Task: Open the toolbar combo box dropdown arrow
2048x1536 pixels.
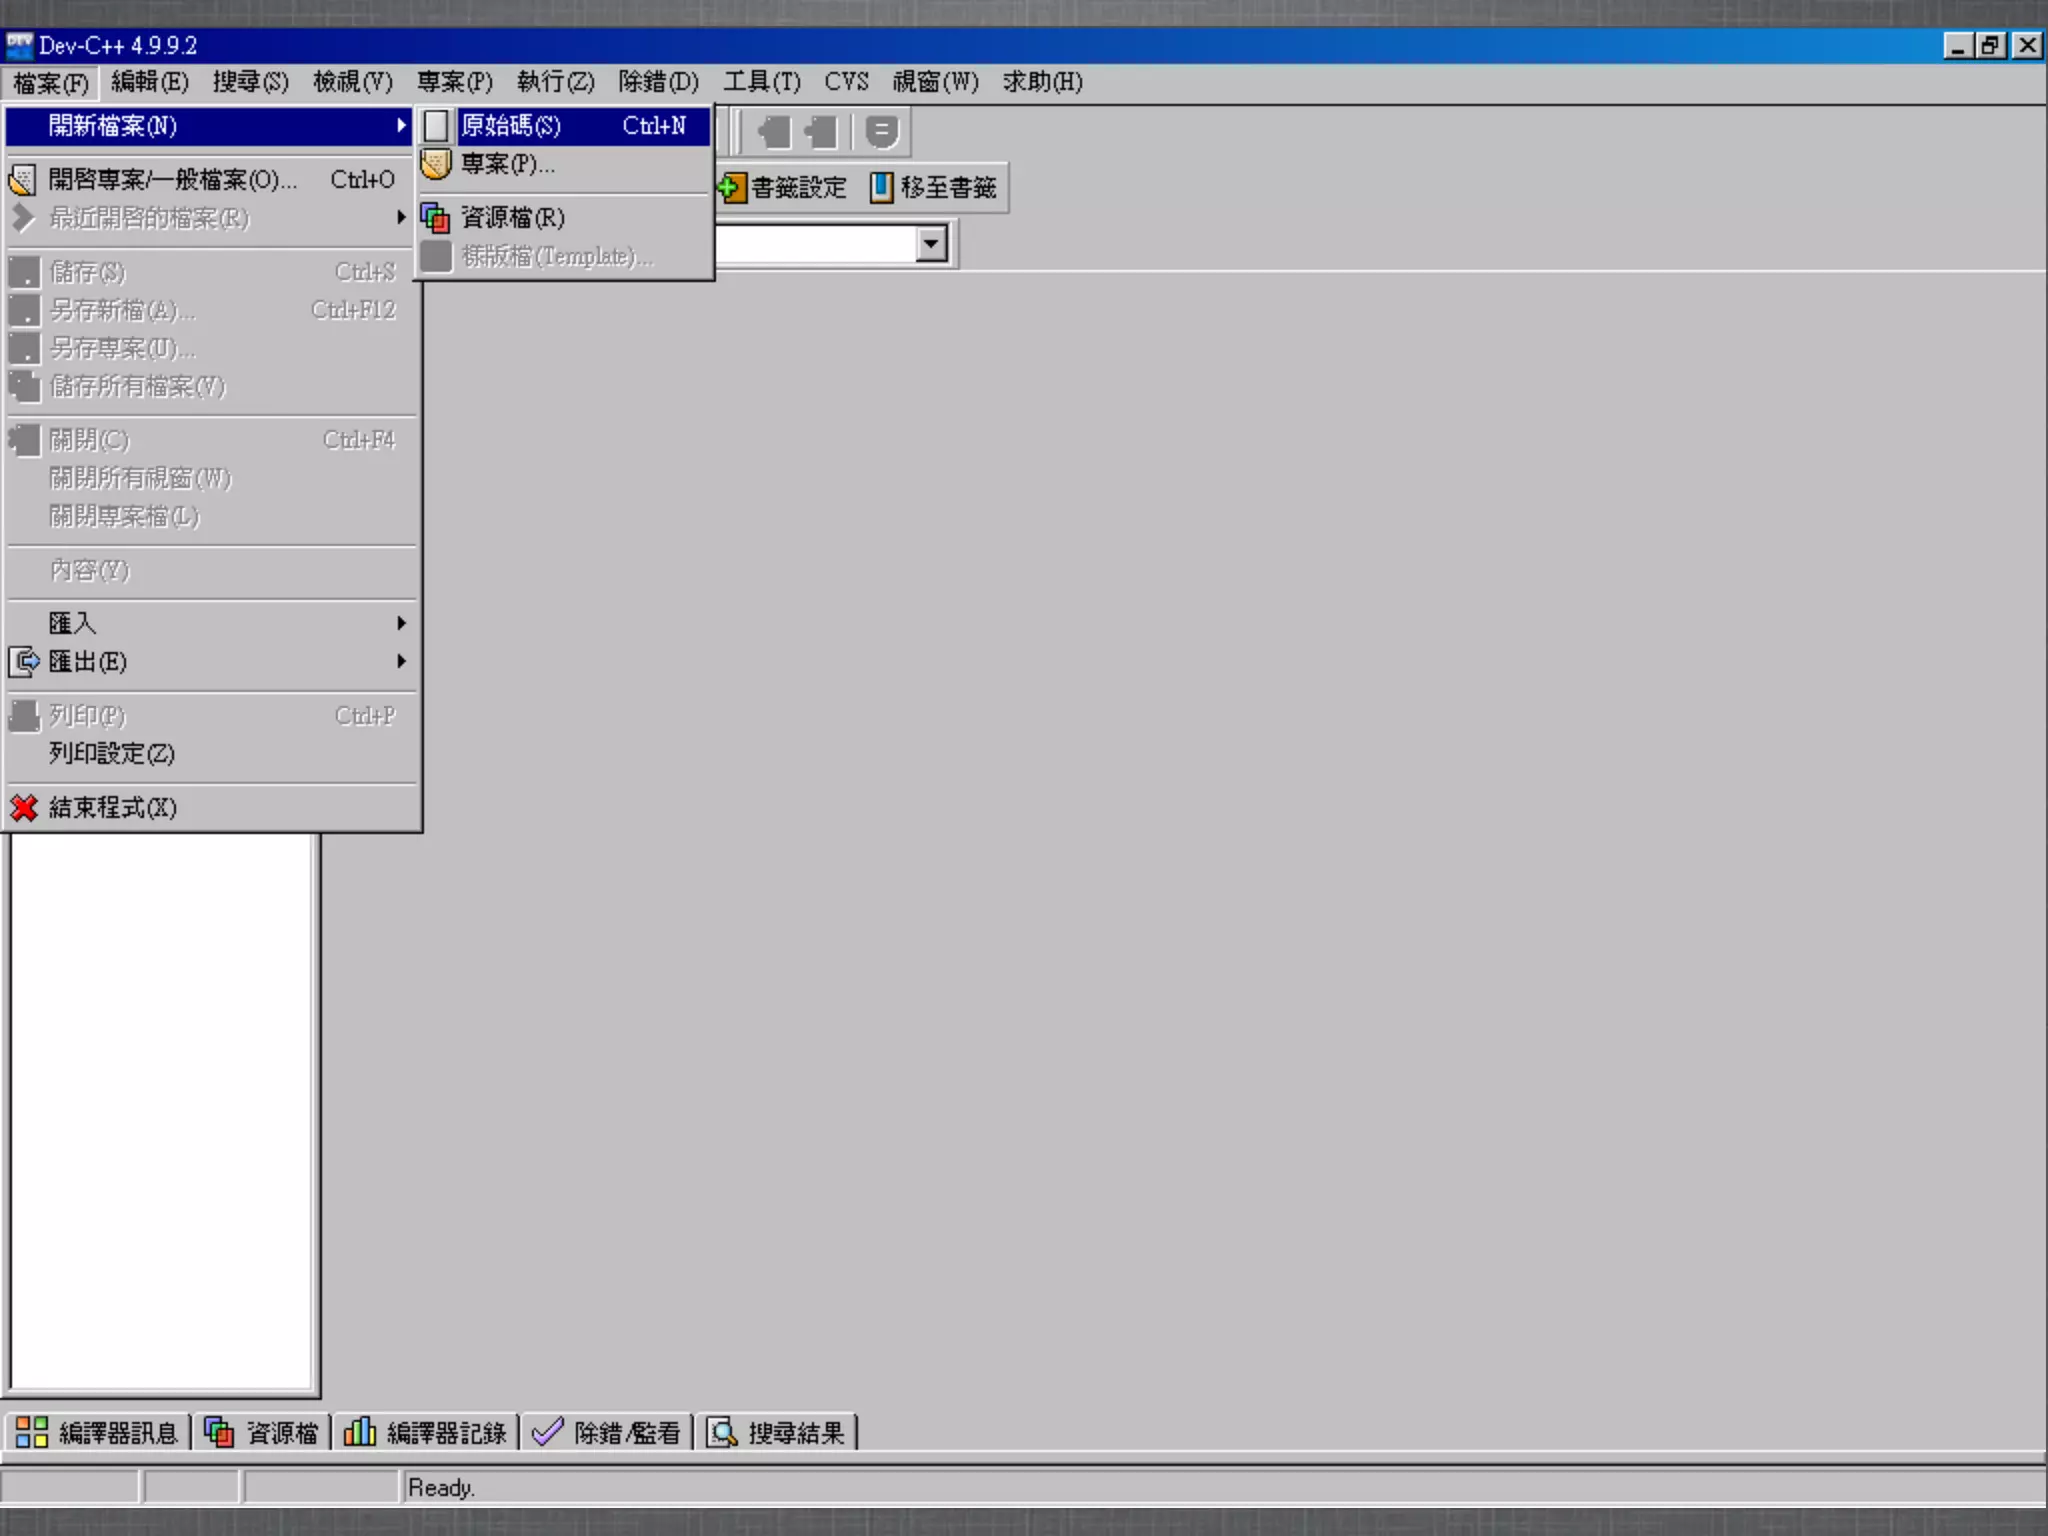Action: (x=931, y=244)
